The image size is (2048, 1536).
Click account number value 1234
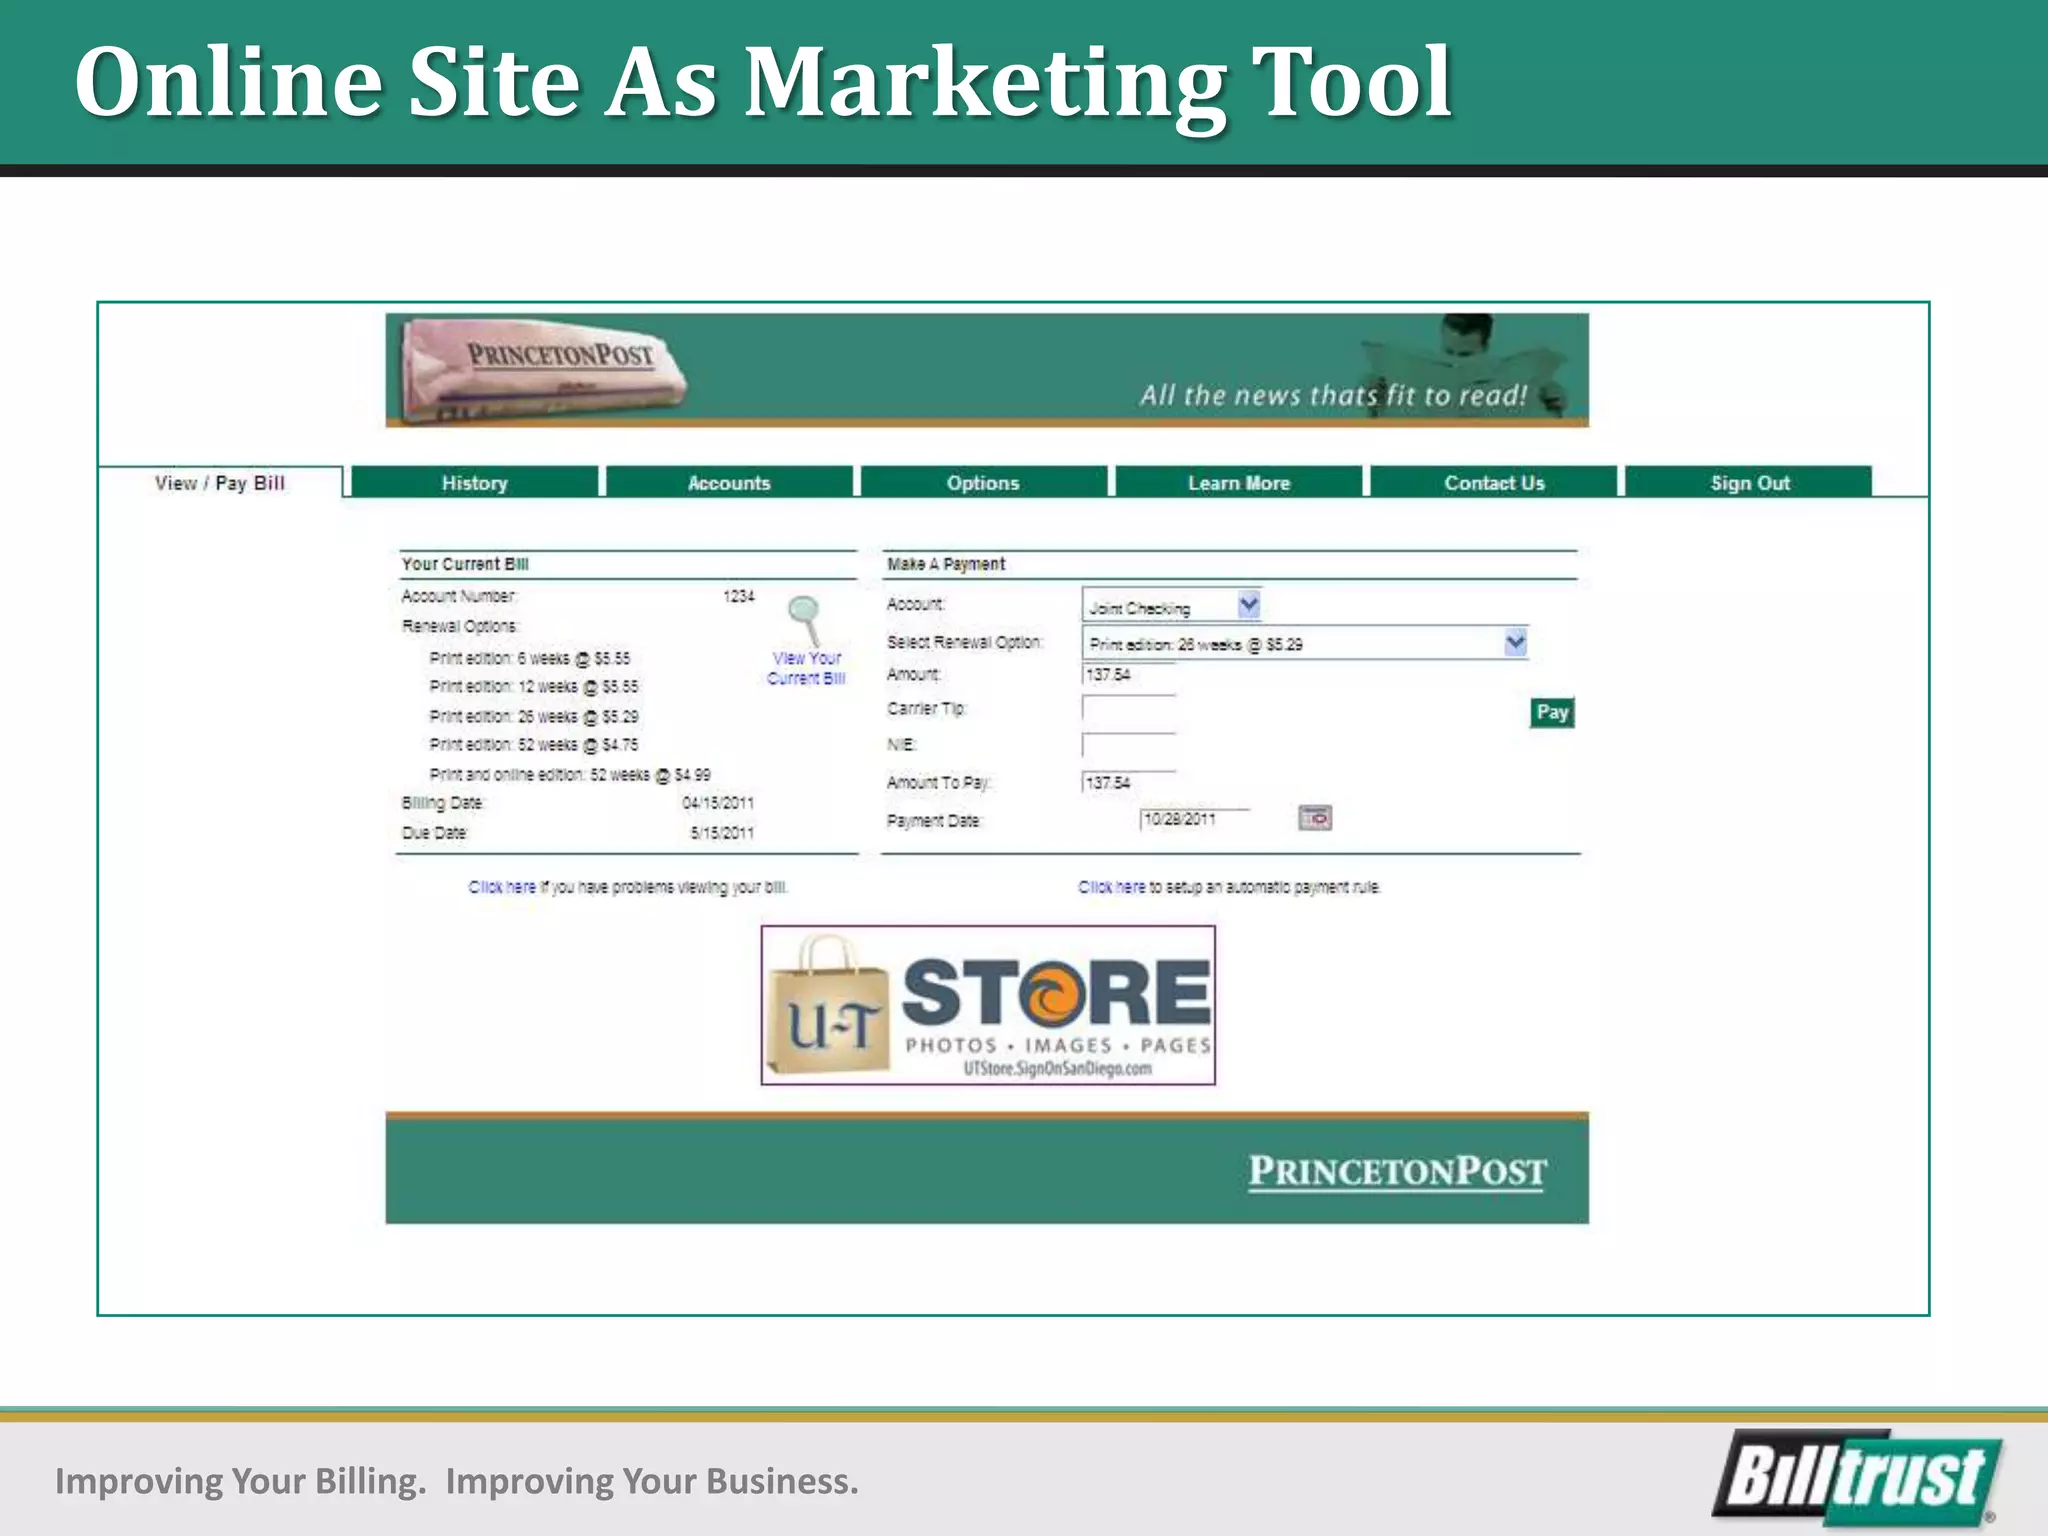coord(739,596)
